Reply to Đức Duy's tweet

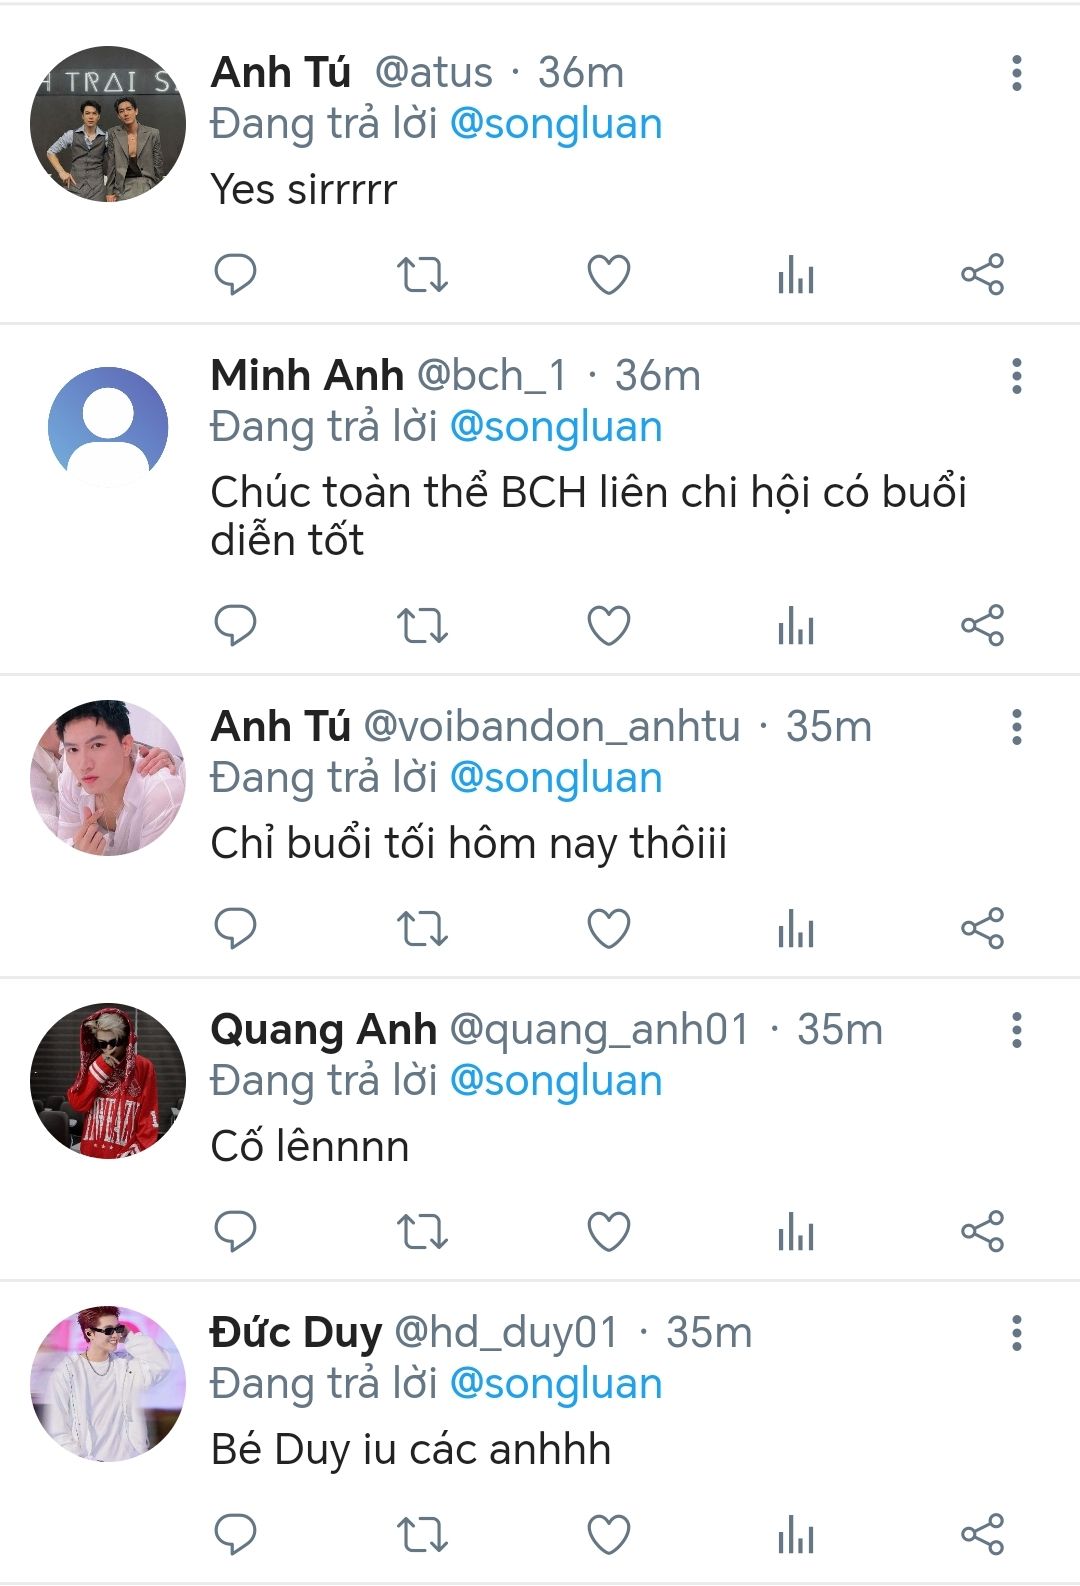pos(236,1535)
